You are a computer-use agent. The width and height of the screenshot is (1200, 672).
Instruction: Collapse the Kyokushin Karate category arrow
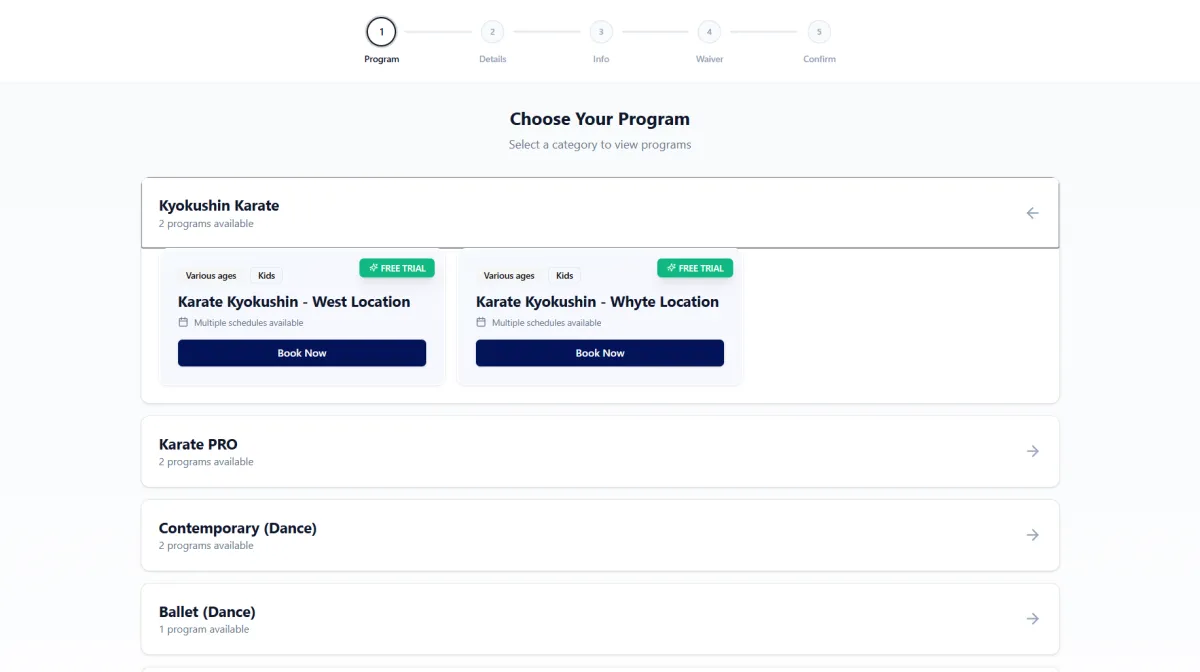(1032, 213)
